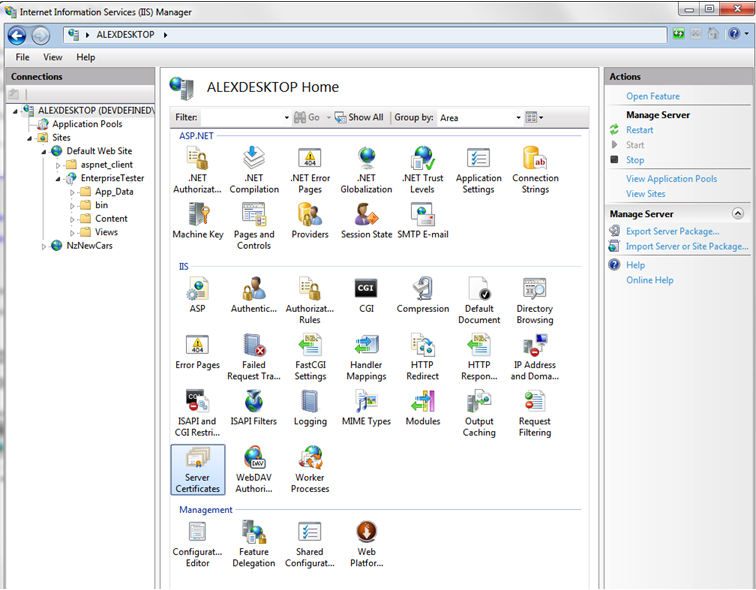756x590 pixels.
Task: Click the Restart server action
Action: point(639,130)
